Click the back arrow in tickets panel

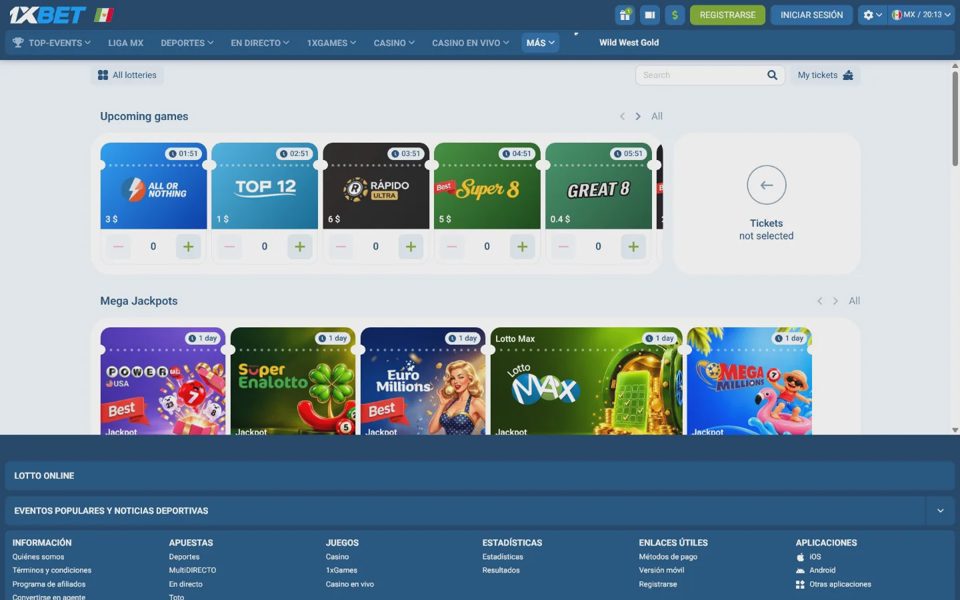[767, 185]
